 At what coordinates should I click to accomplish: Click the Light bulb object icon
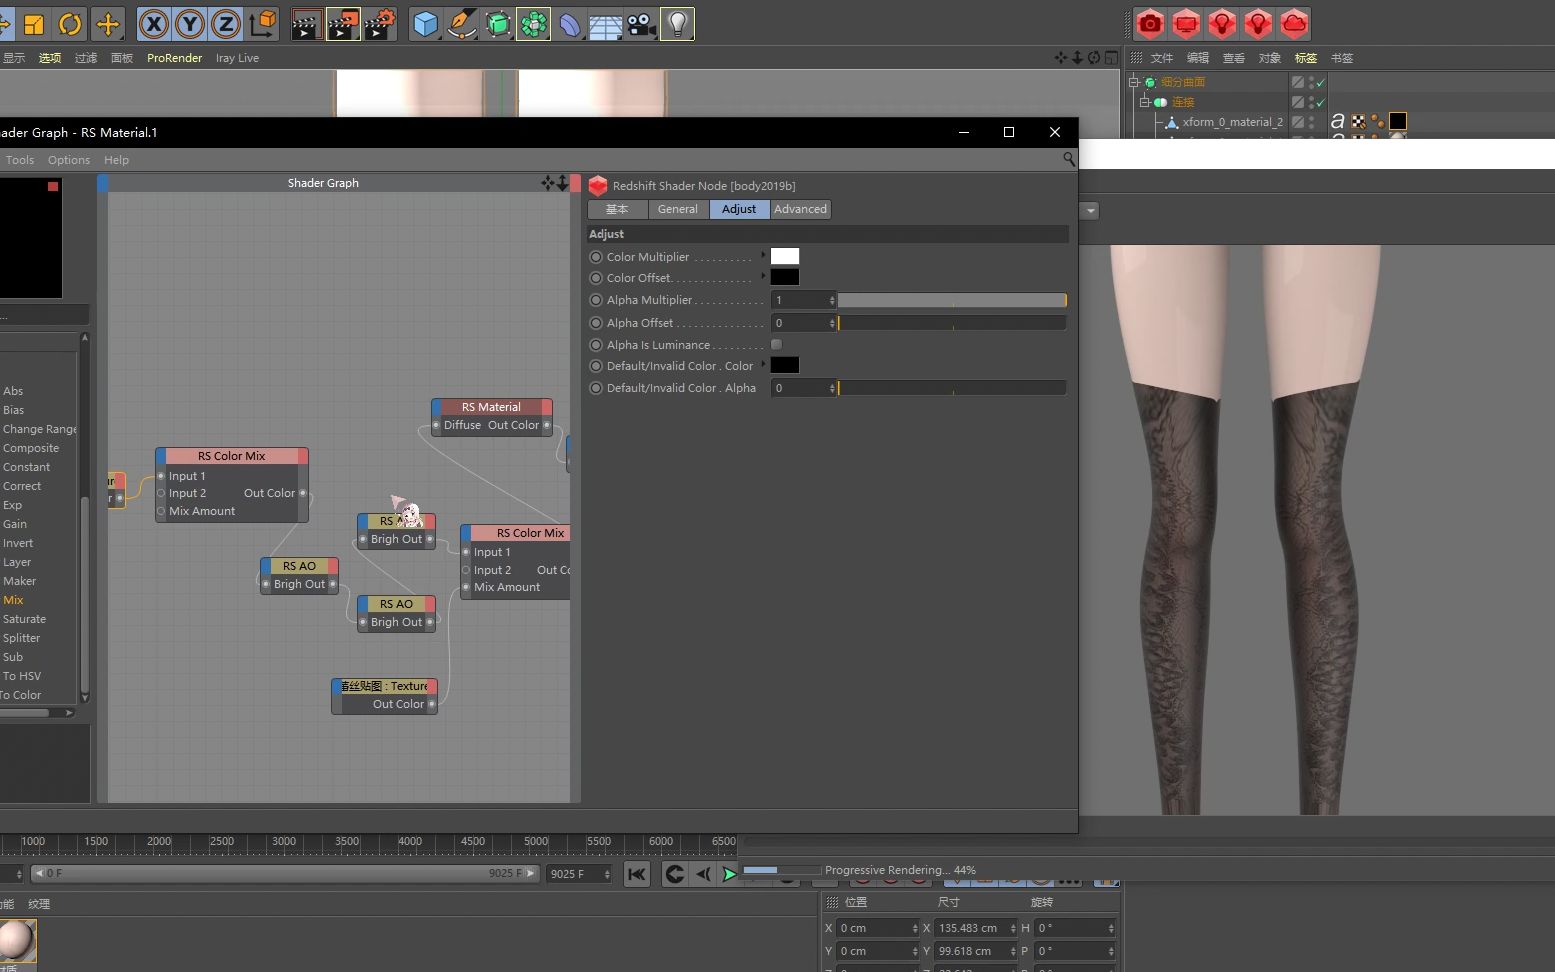[x=677, y=24]
